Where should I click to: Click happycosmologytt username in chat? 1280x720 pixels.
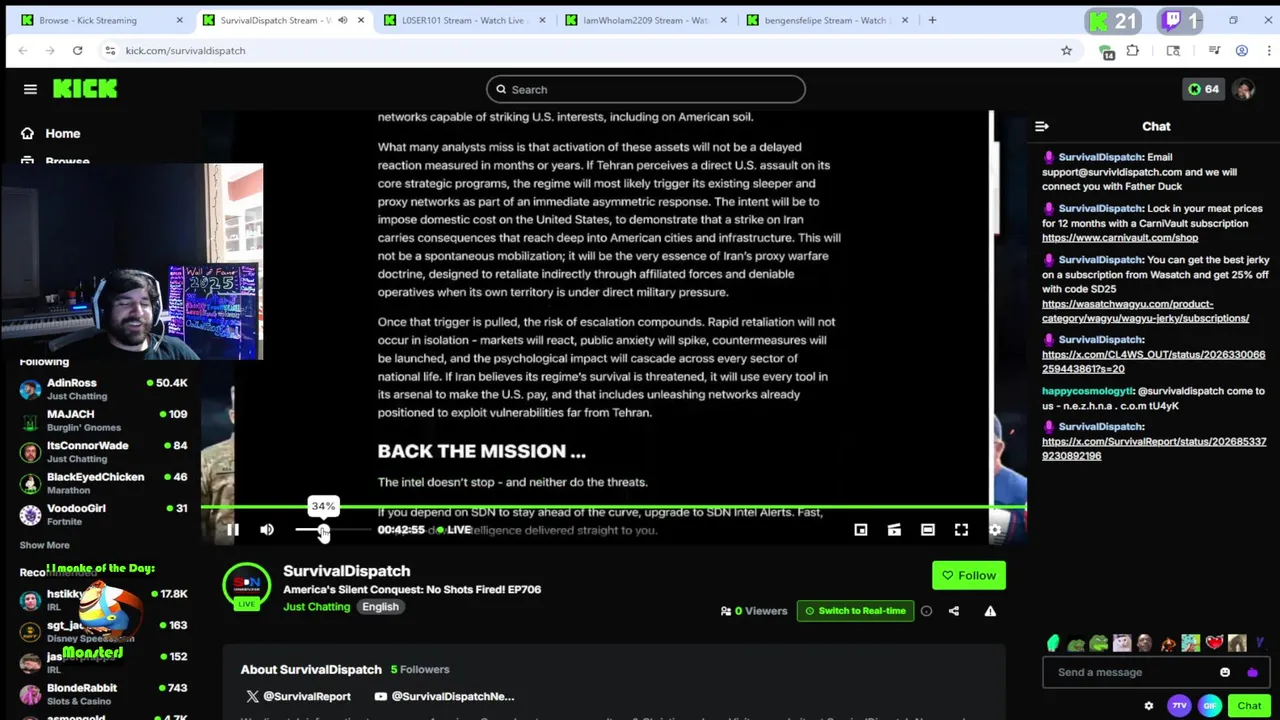(x=1087, y=391)
